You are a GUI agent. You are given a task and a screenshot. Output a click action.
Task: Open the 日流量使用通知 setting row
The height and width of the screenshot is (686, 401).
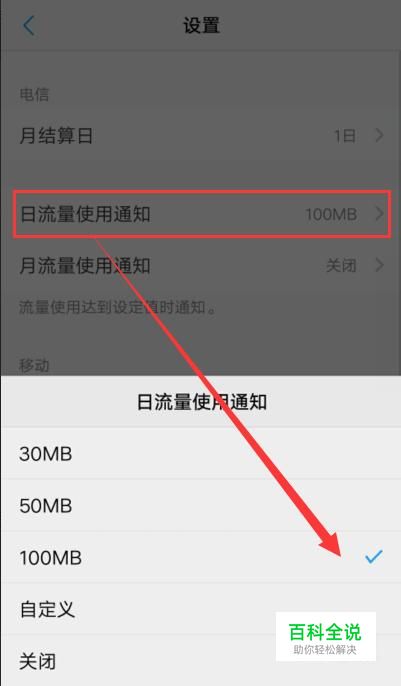pyautogui.click(x=201, y=214)
